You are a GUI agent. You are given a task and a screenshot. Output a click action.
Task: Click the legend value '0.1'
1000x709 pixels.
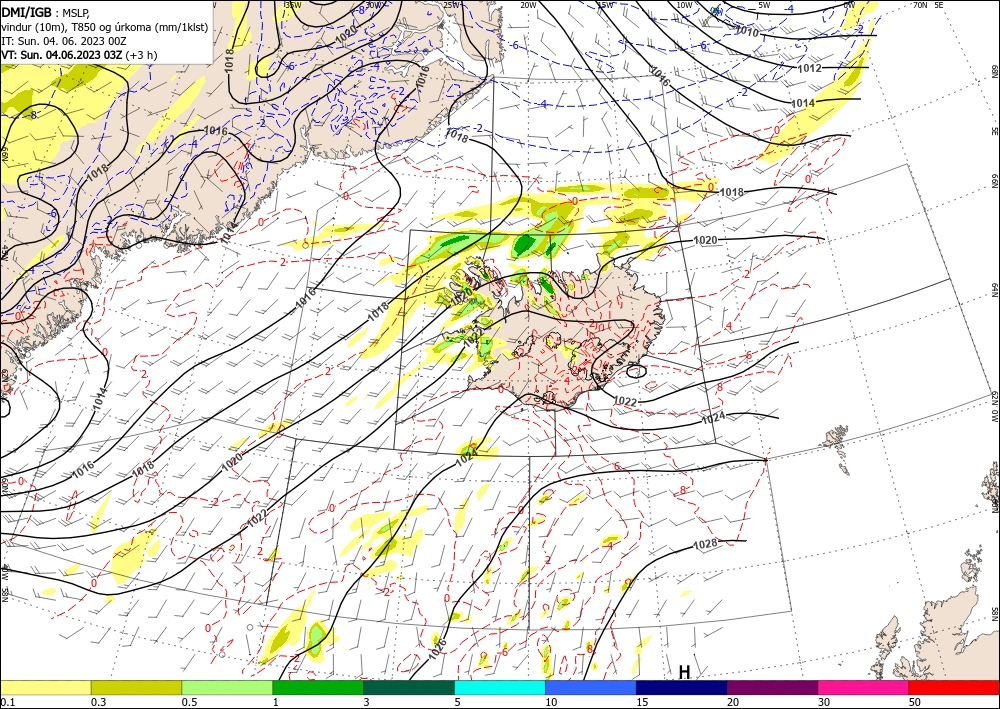6,702
